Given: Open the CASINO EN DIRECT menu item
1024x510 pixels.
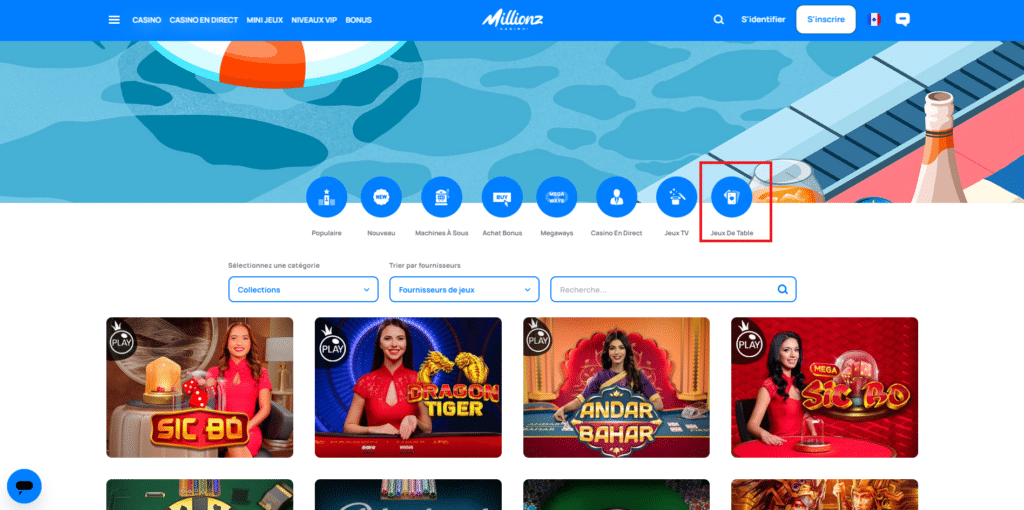Looking at the screenshot, I should tap(204, 20).
